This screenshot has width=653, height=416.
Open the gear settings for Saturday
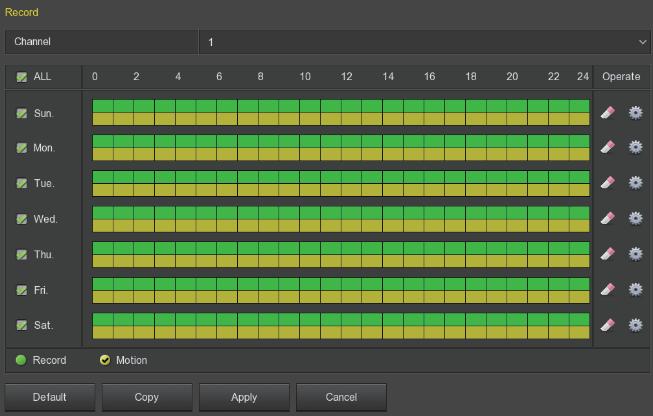636,325
